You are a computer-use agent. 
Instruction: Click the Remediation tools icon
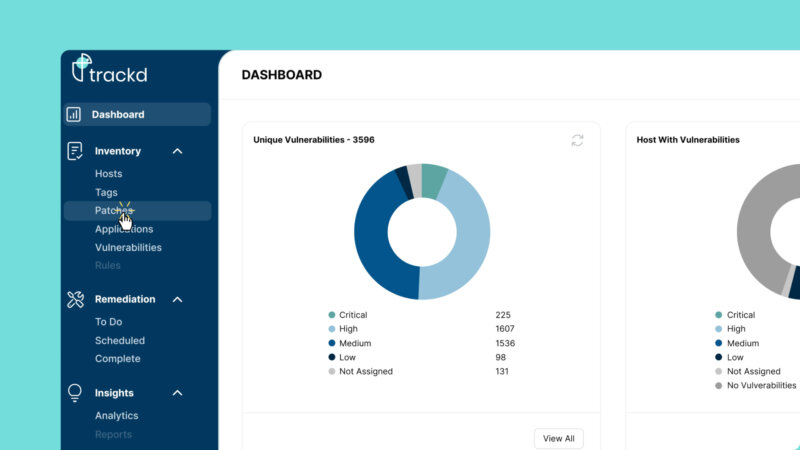tap(75, 299)
